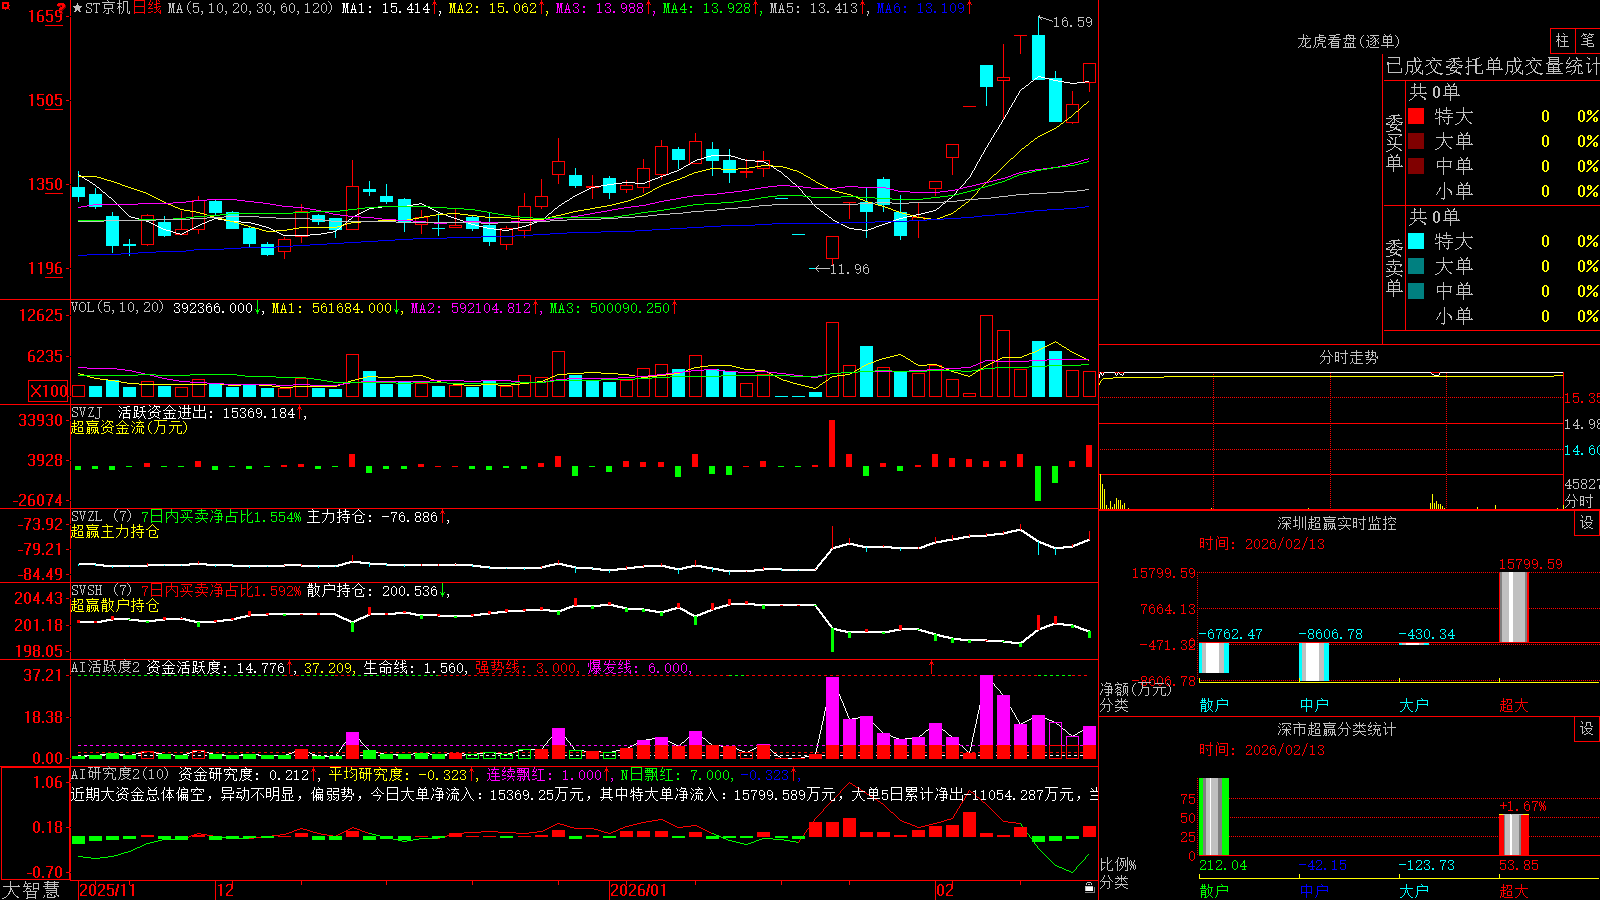Click the red 特大 buy order swatch
This screenshot has width=1600, height=900.
coord(1416,116)
